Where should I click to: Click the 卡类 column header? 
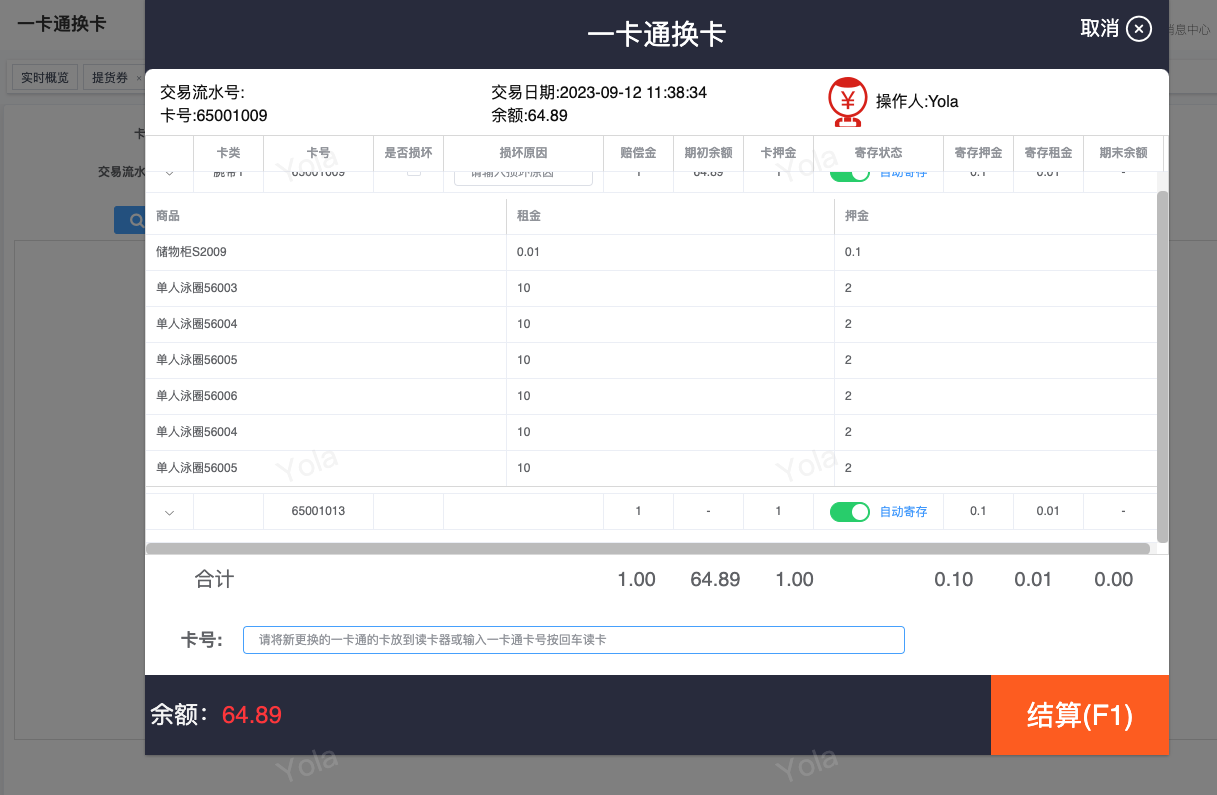pos(229,153)
